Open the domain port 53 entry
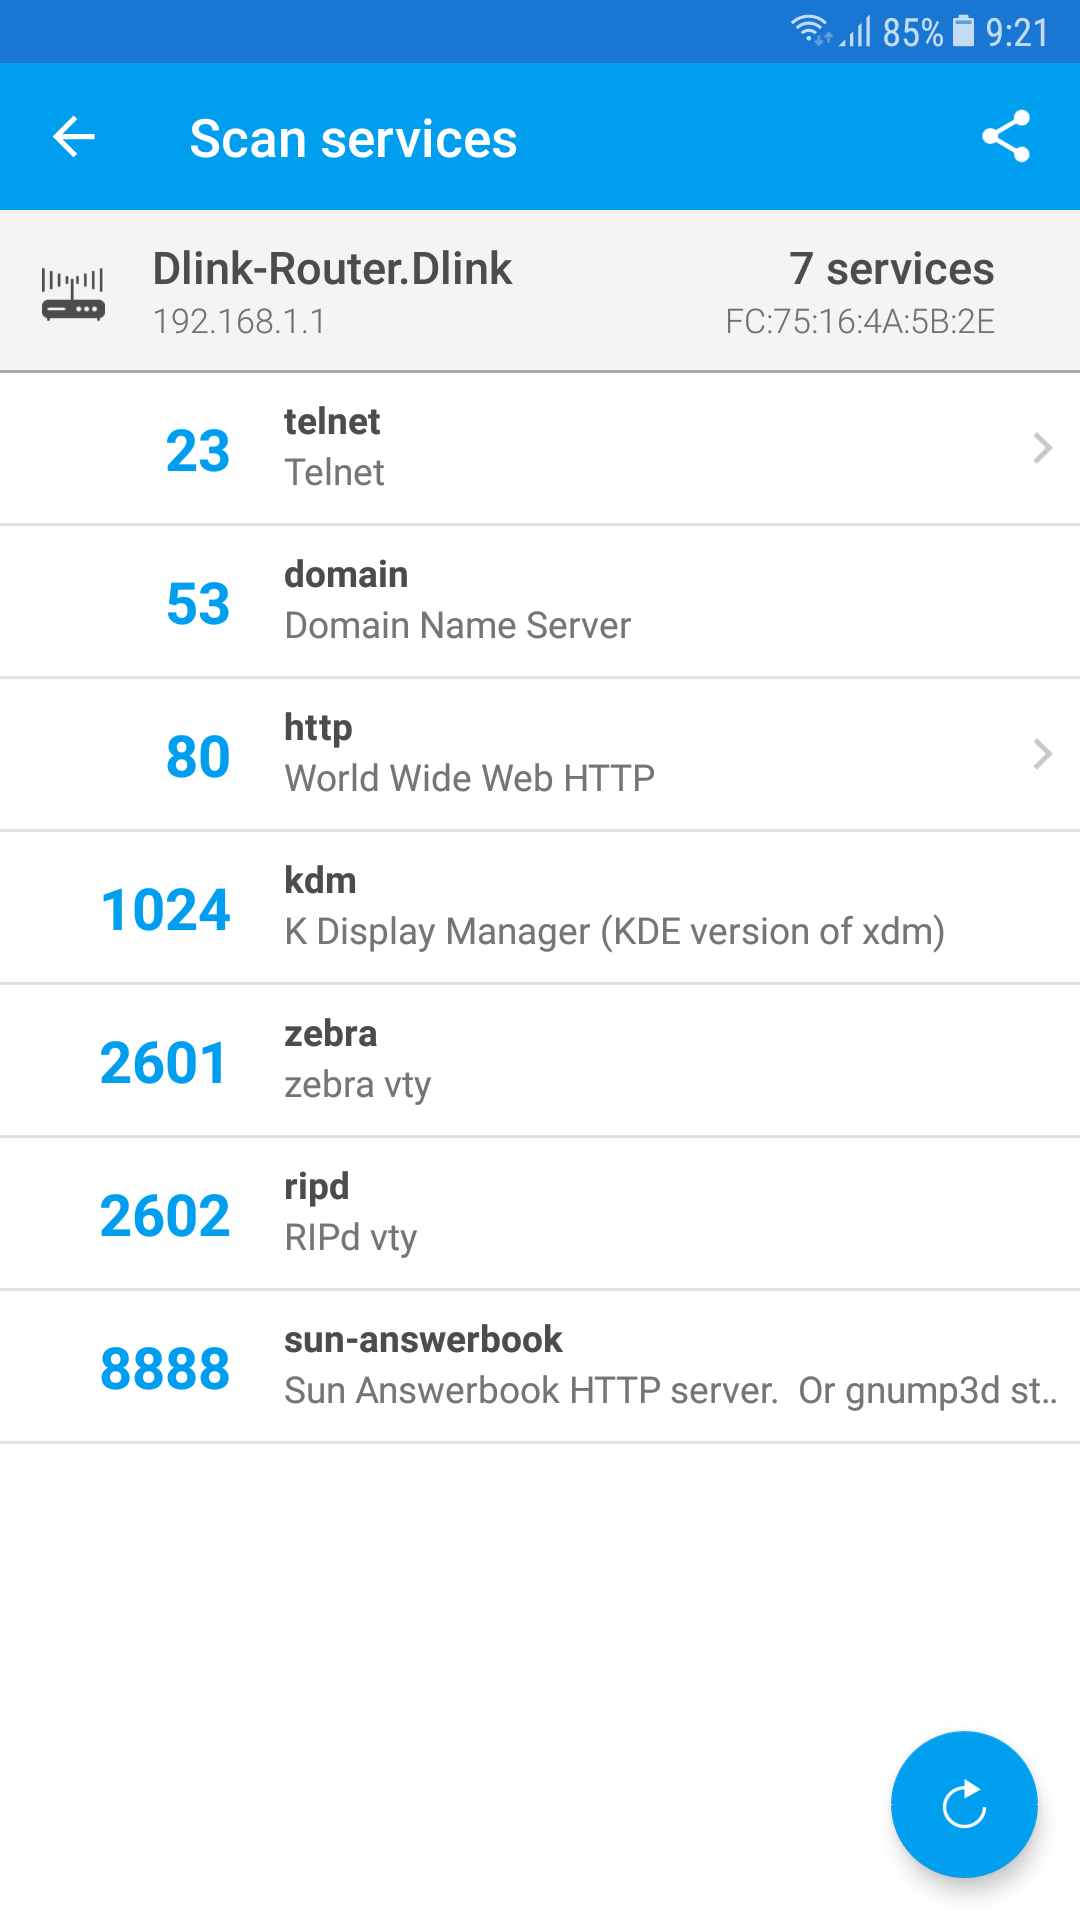1080x1920 pixels. point(540,602)
